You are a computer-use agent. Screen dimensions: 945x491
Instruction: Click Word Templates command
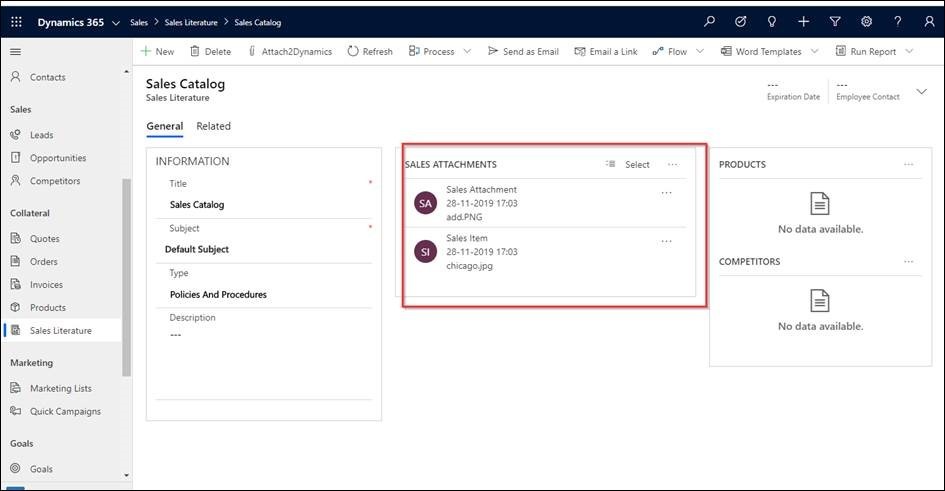761,52
